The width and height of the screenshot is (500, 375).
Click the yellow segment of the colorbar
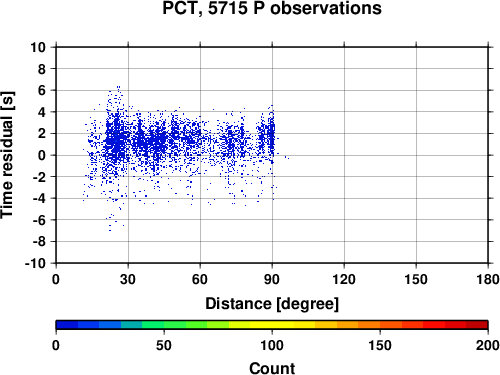(x=272, y=325)
